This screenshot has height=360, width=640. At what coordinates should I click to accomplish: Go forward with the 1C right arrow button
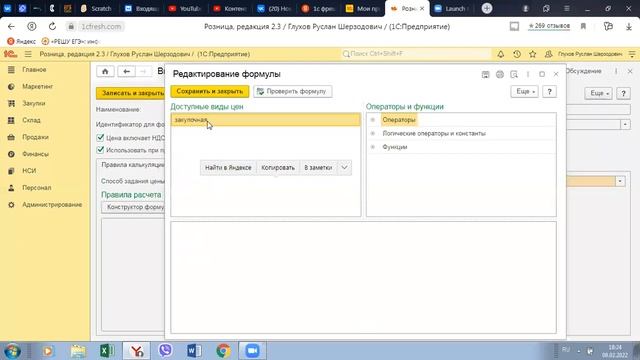143,71
